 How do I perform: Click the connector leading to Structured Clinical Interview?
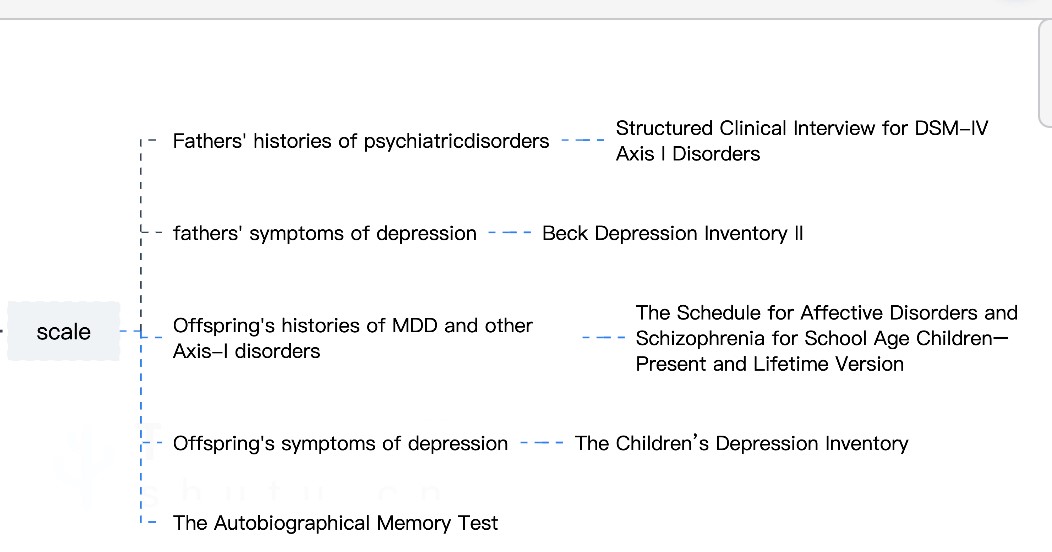(583, 141)
